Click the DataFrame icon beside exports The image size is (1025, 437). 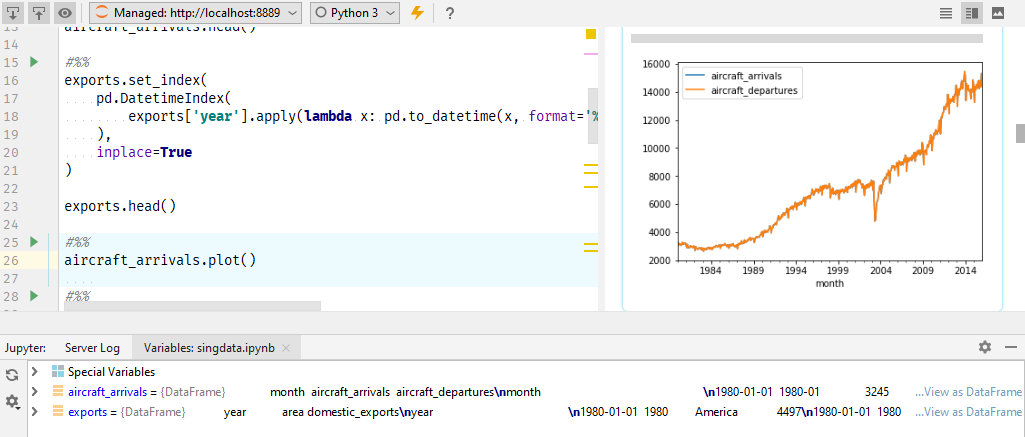tap(58, 412)
